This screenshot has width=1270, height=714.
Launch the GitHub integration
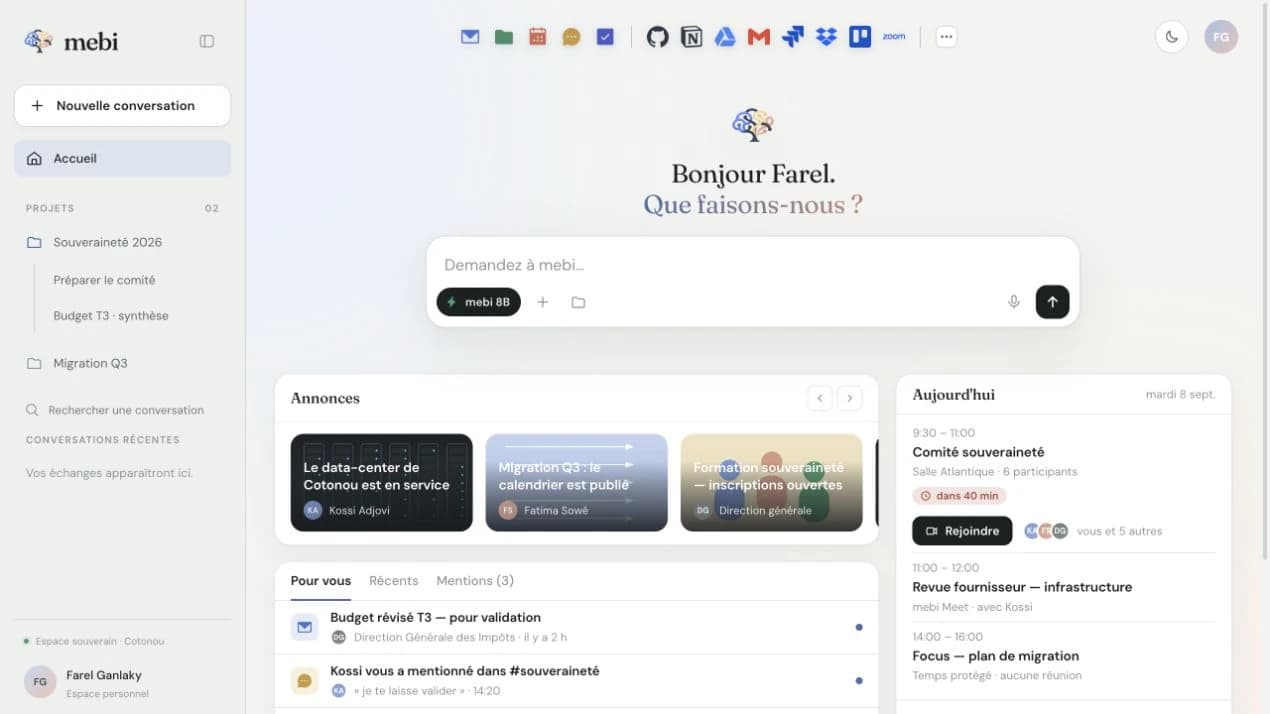[x=657, y=37]
